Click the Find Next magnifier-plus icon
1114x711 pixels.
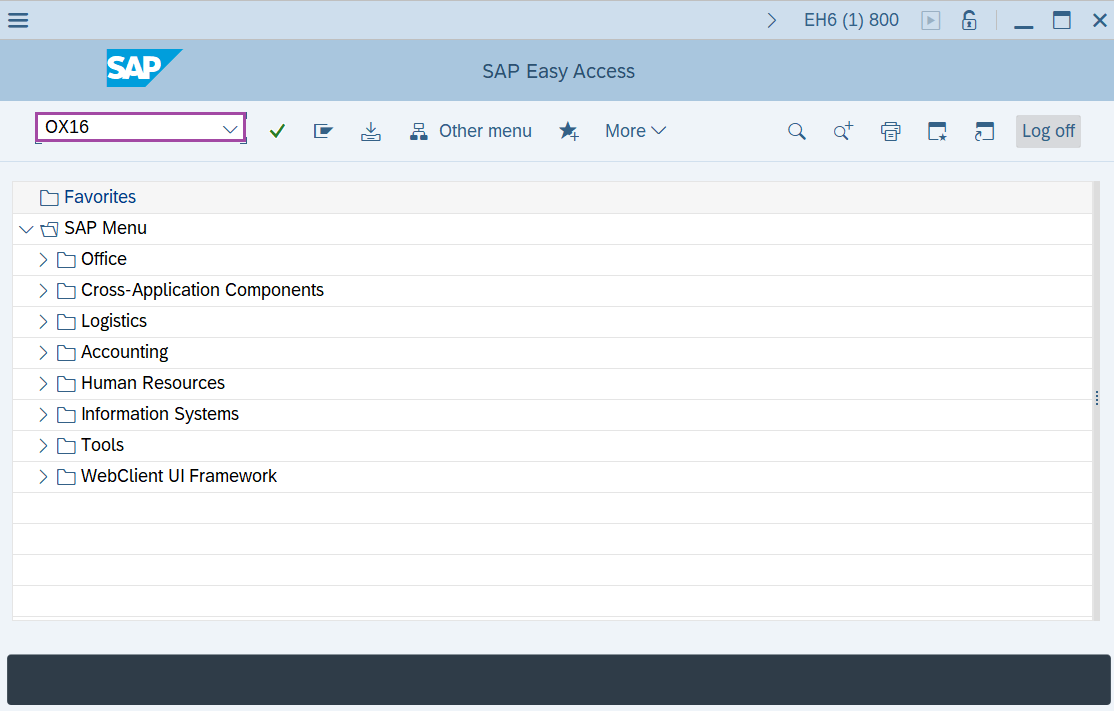tap(842, 130)
